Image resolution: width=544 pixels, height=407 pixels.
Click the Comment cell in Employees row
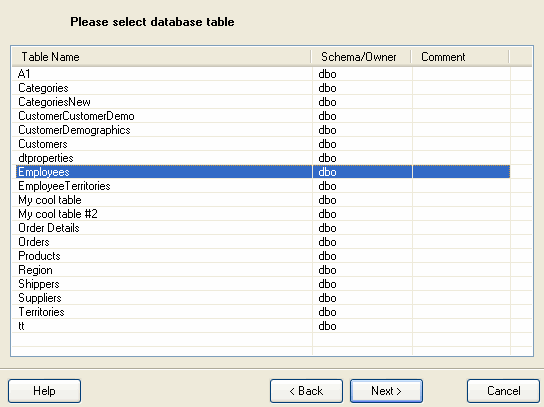pos(461,172)
